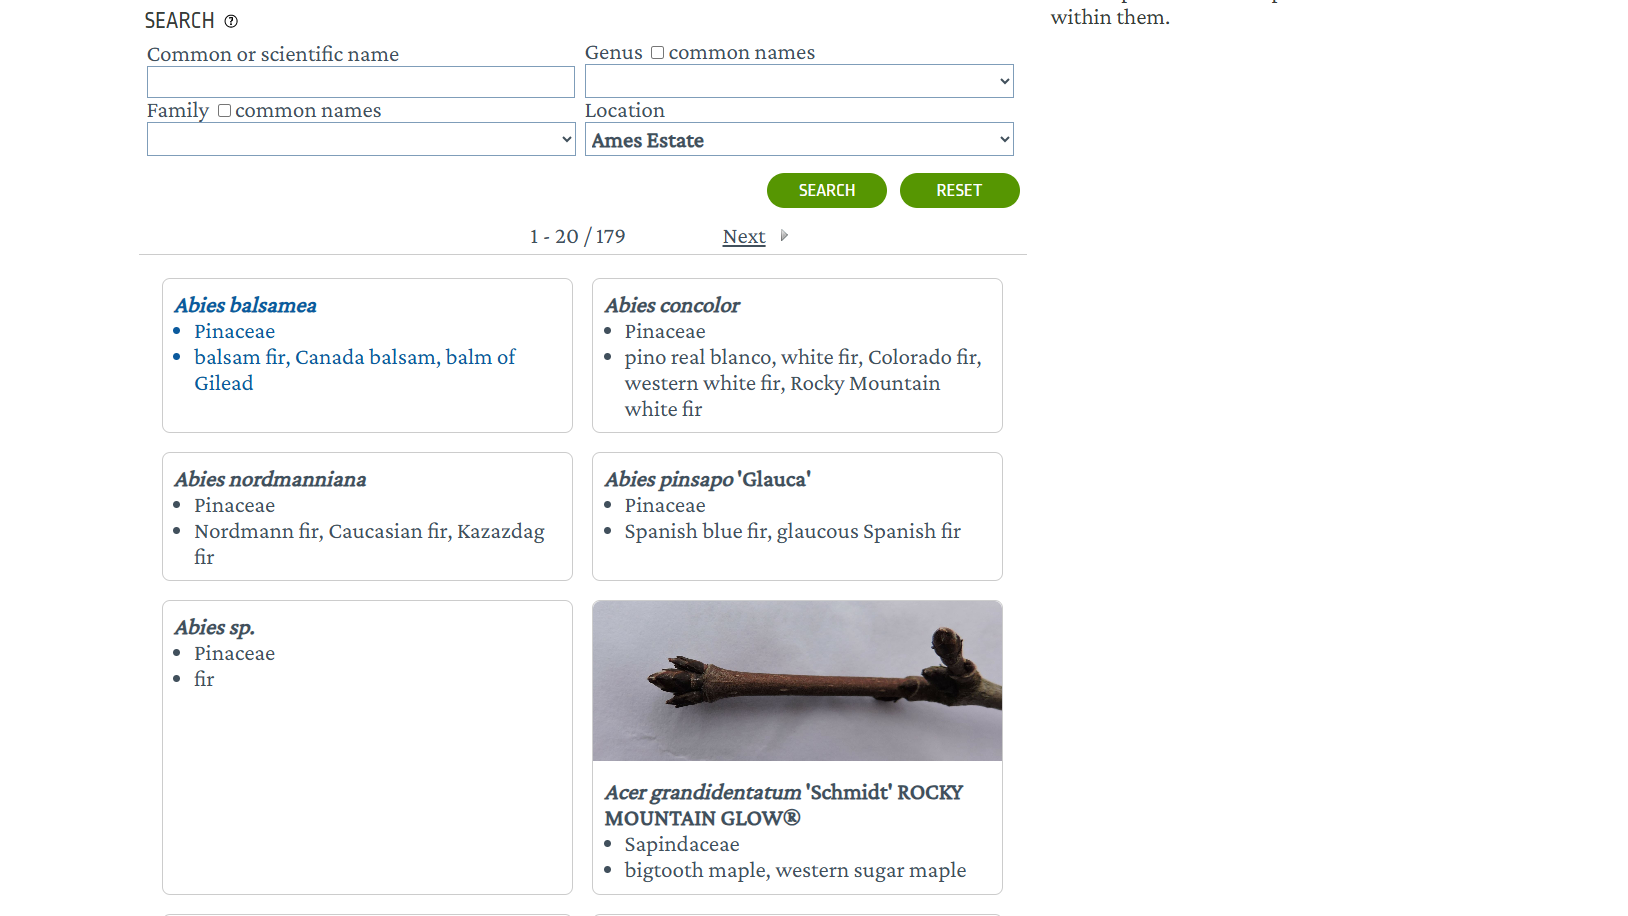This screenshot has height=916, width=1628.
Task: Click the Common or scientific name field
Action: pyautogui.click(x=360, y=81)
